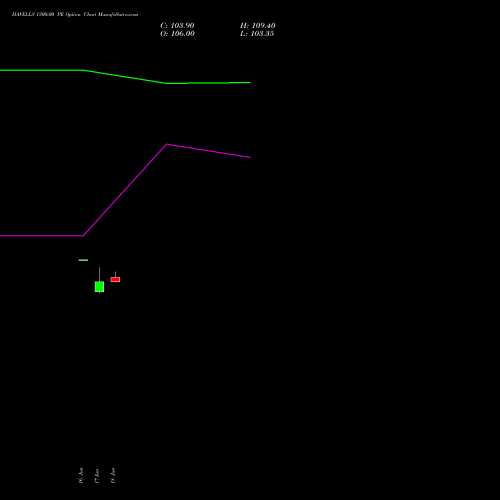Screen dimensions: 500x500
Task: Click the HAVELLS PE Option chart title
Action: (75, 14)
